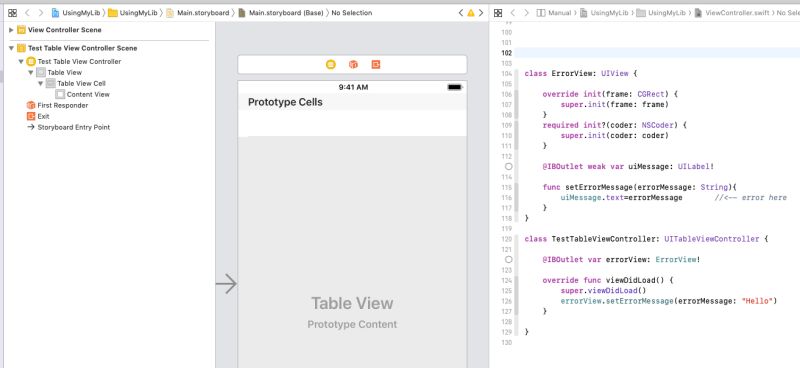Click the yellow view controller icon in scene dock
800x368 pixels.
point(331,64)
